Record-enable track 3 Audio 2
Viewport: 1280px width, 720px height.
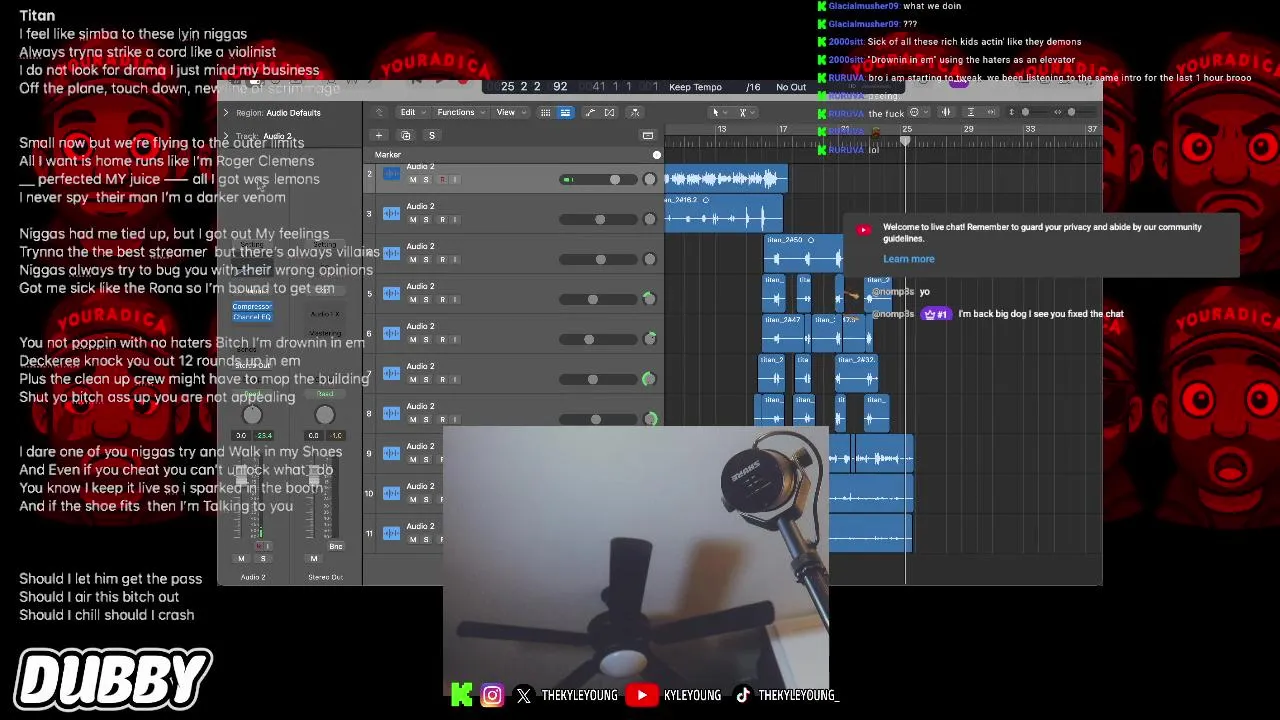click(442, 220)
